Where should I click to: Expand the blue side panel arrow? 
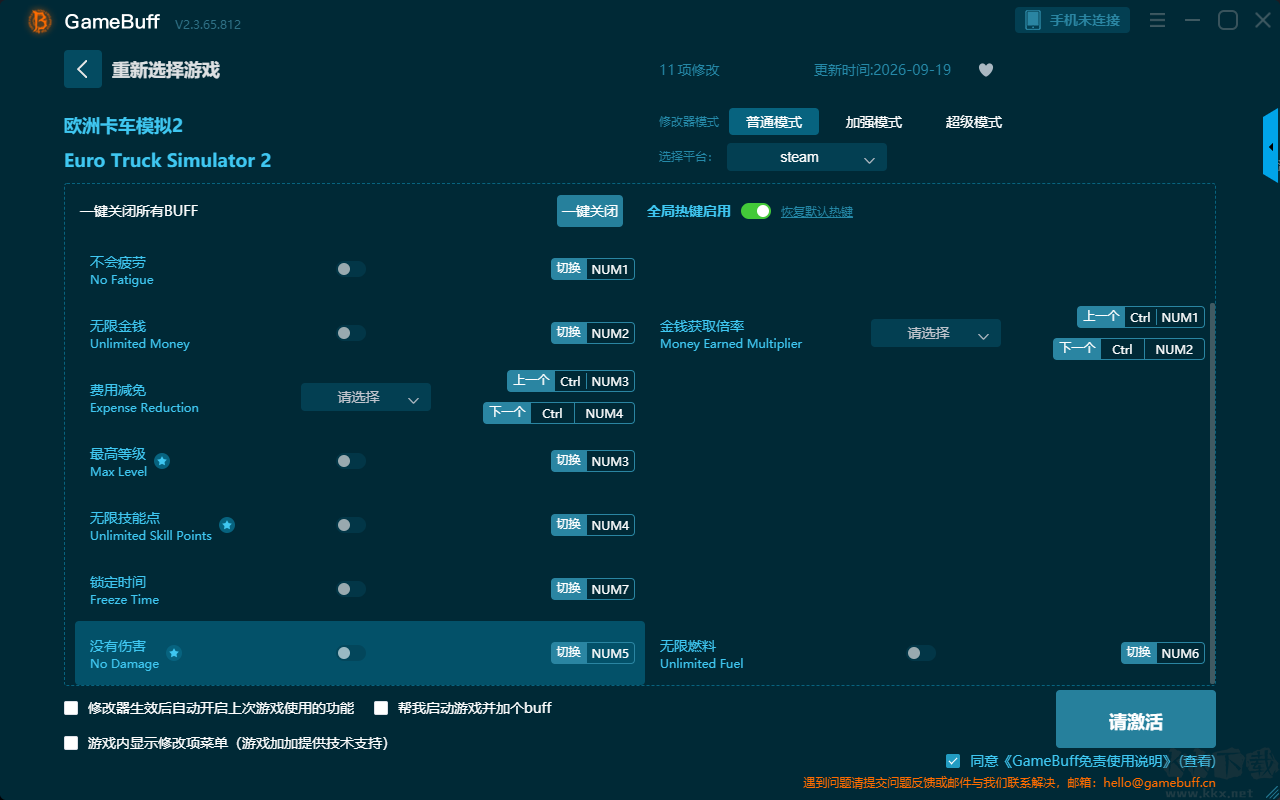click(1271, 147)
